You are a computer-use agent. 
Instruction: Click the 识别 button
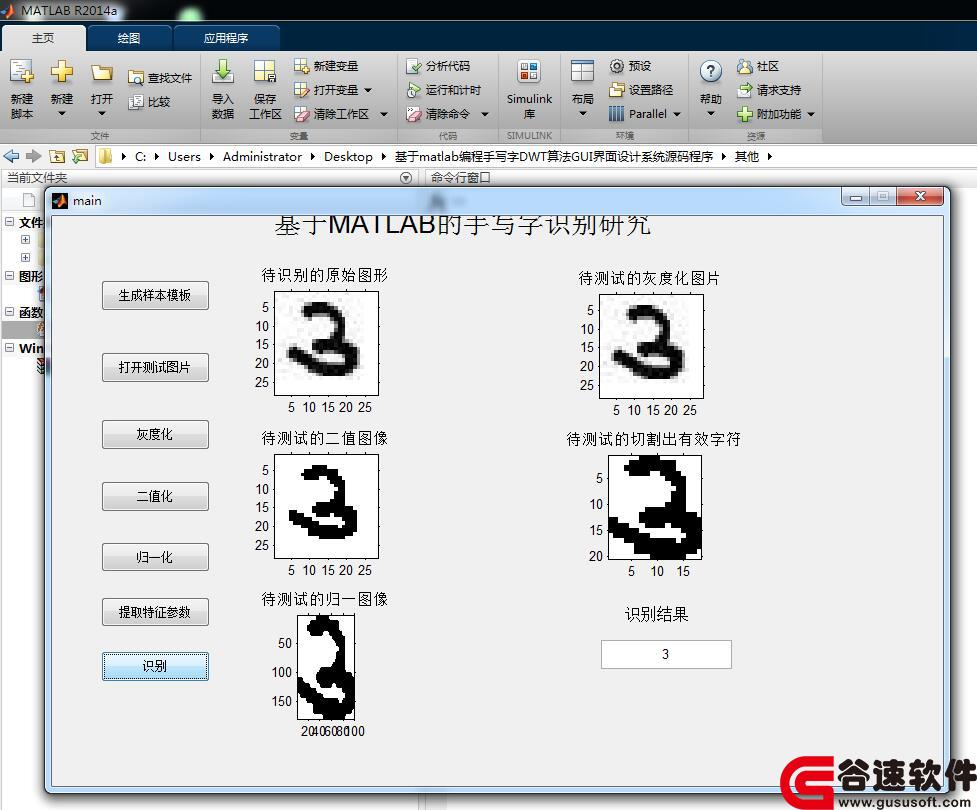pyautogui.click(x=155, y=666)
